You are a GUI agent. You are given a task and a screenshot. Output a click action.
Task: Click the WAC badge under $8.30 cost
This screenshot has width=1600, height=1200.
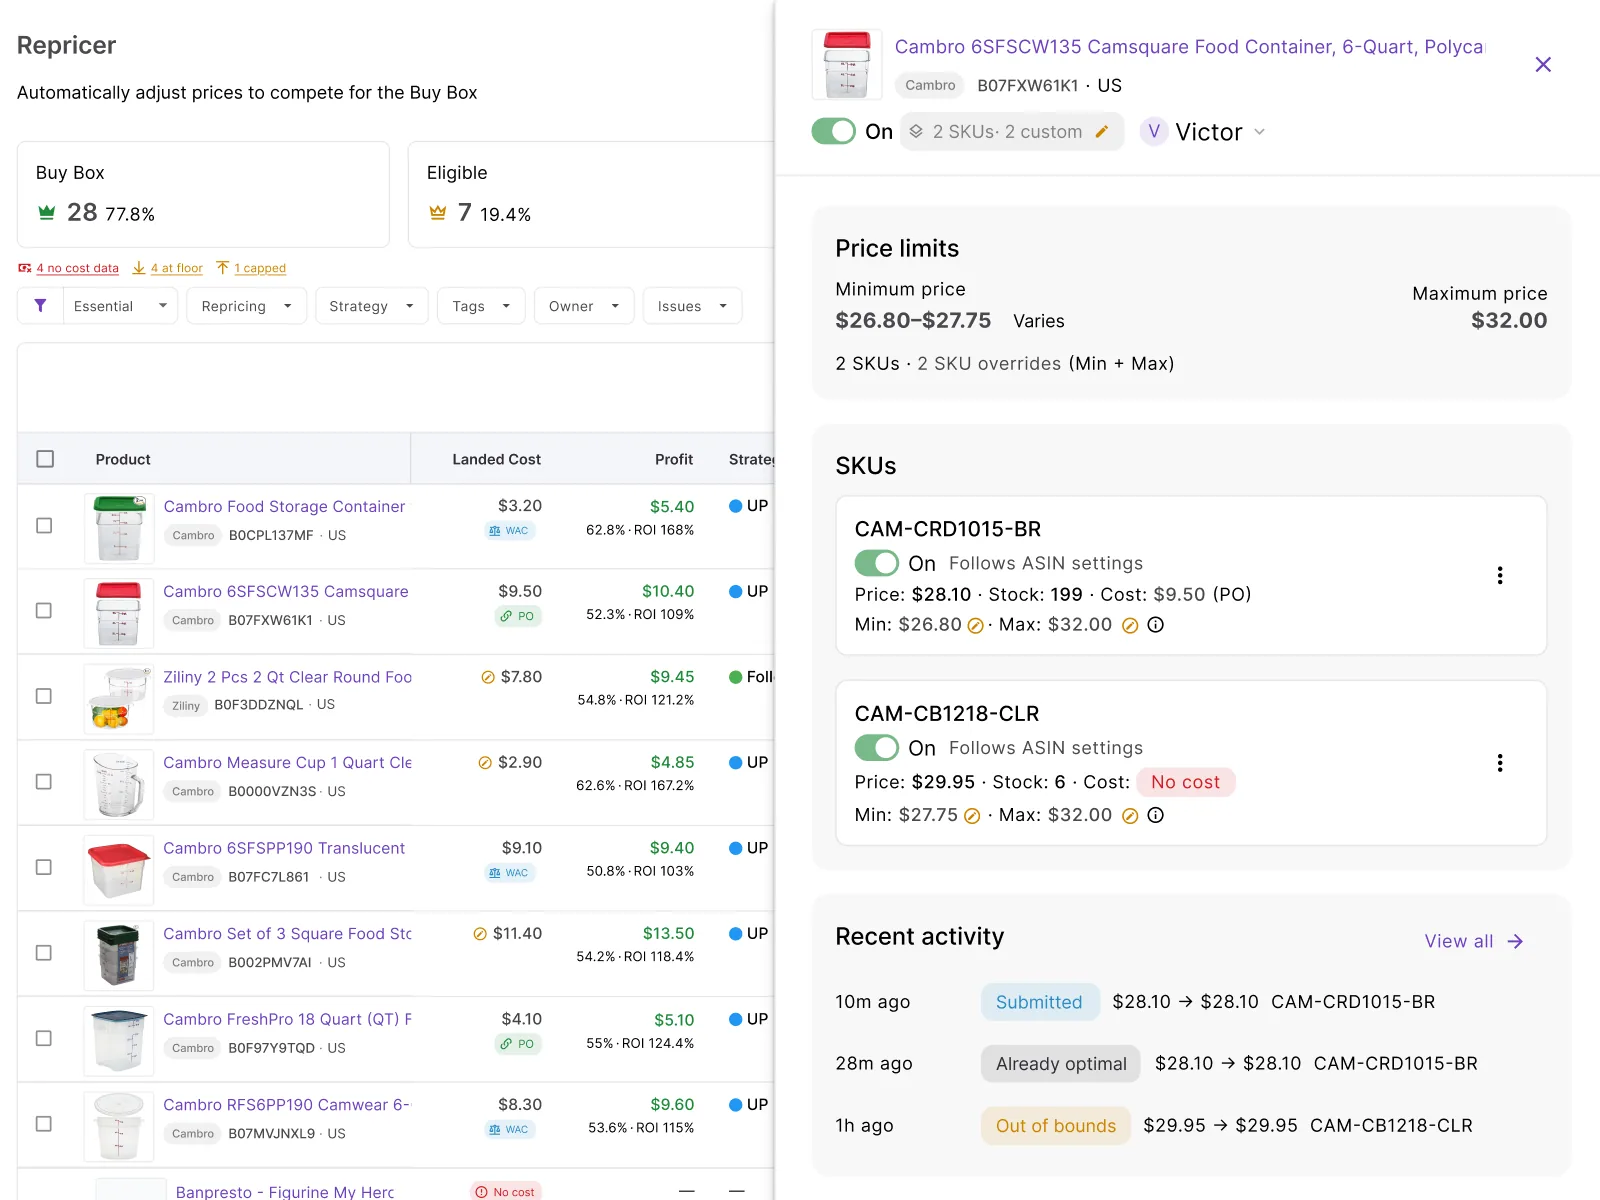click(509, 1130)
